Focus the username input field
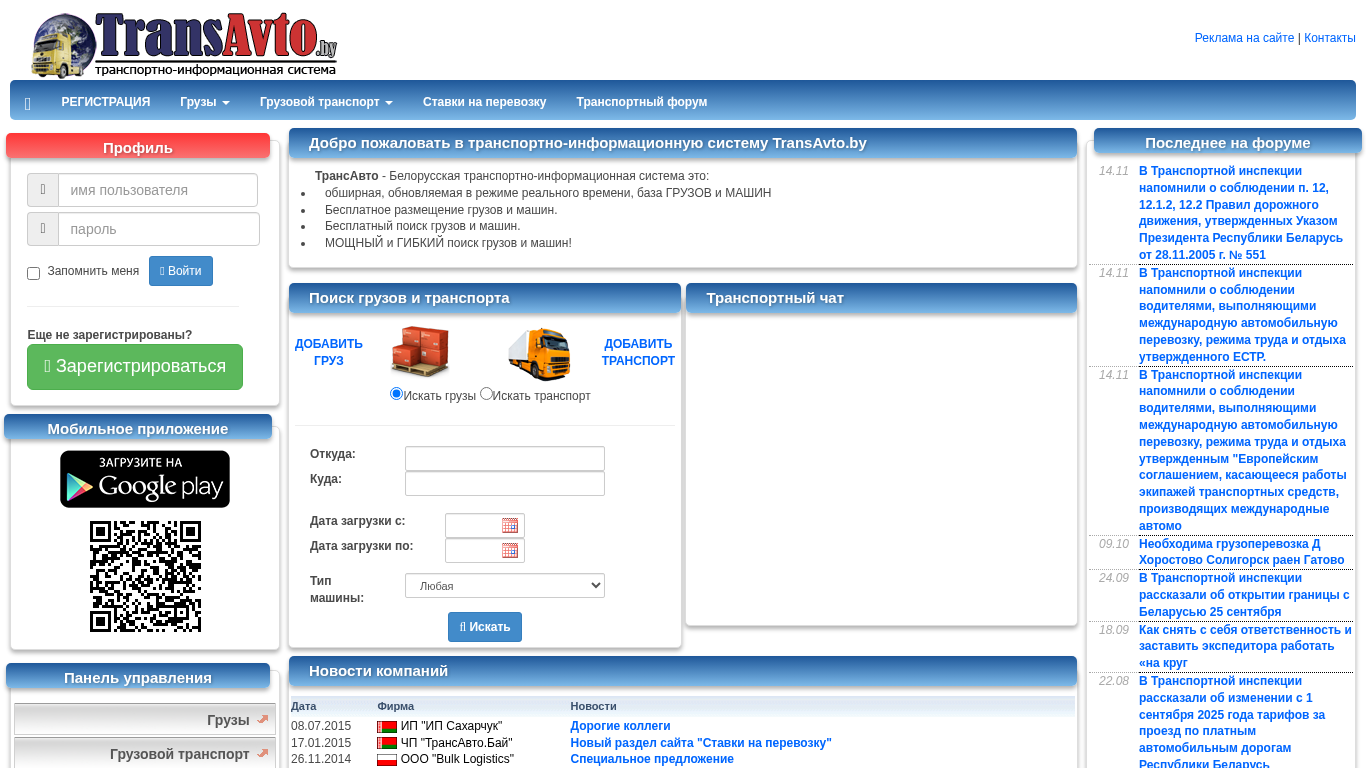Viewport: 1366px width, 768px height. pos(158,190)
